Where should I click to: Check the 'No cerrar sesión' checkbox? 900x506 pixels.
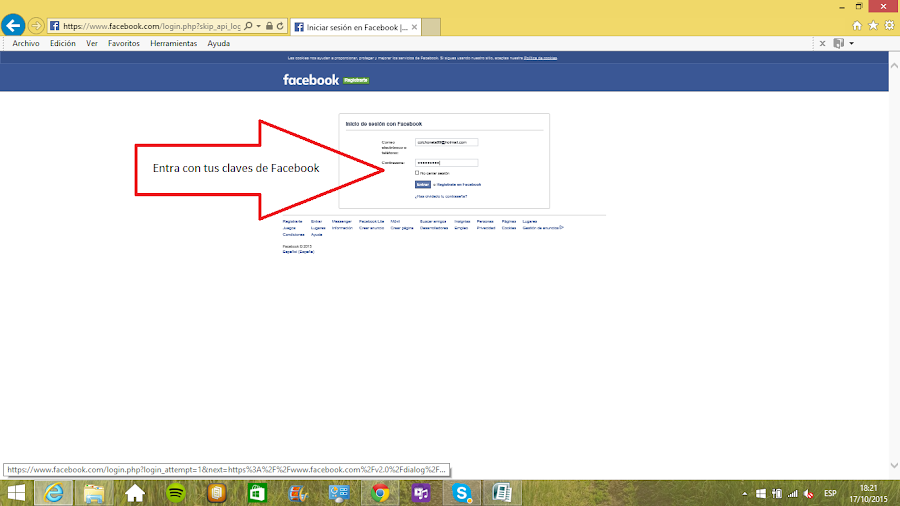coord(417,173)
